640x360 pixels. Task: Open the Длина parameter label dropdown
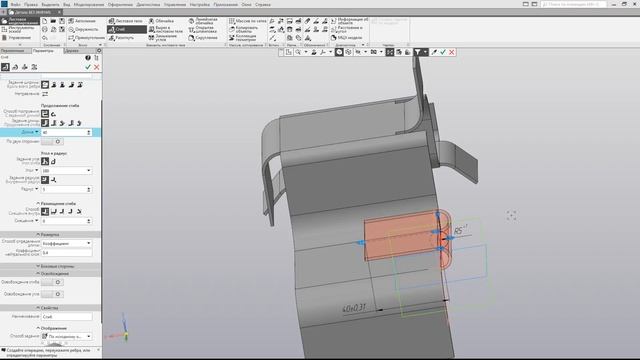click(x=30, y=132)
